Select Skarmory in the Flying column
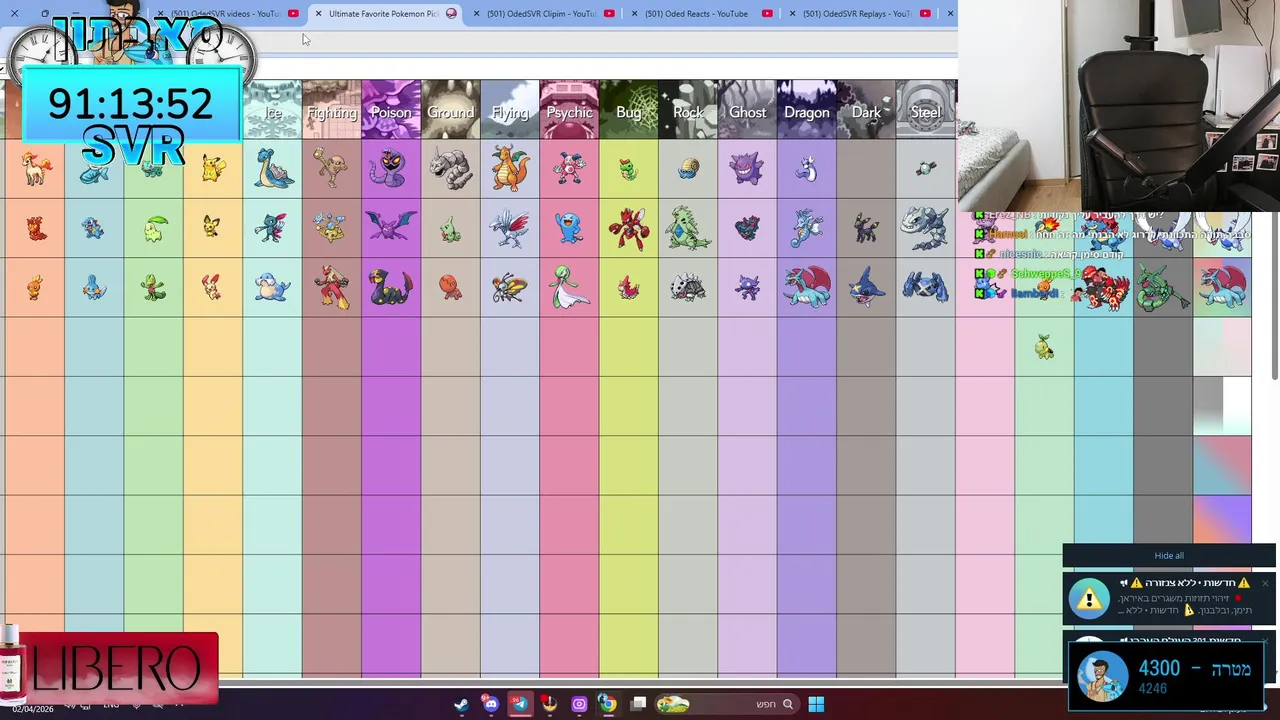Screen dimensions: 1280x720 (x=510, y=228)
